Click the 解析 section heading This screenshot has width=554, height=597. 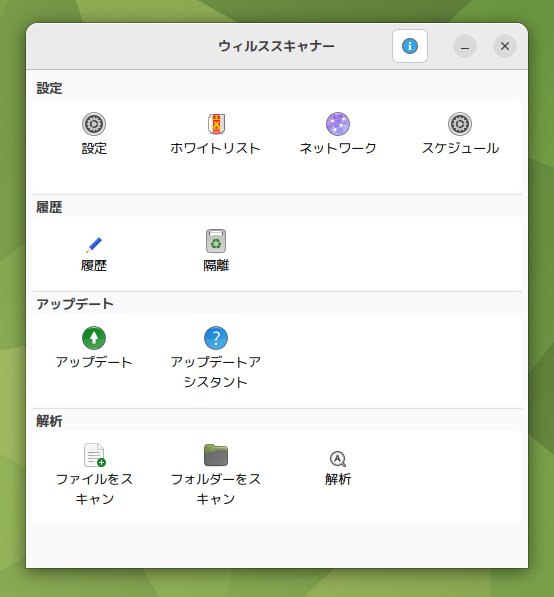49,421
